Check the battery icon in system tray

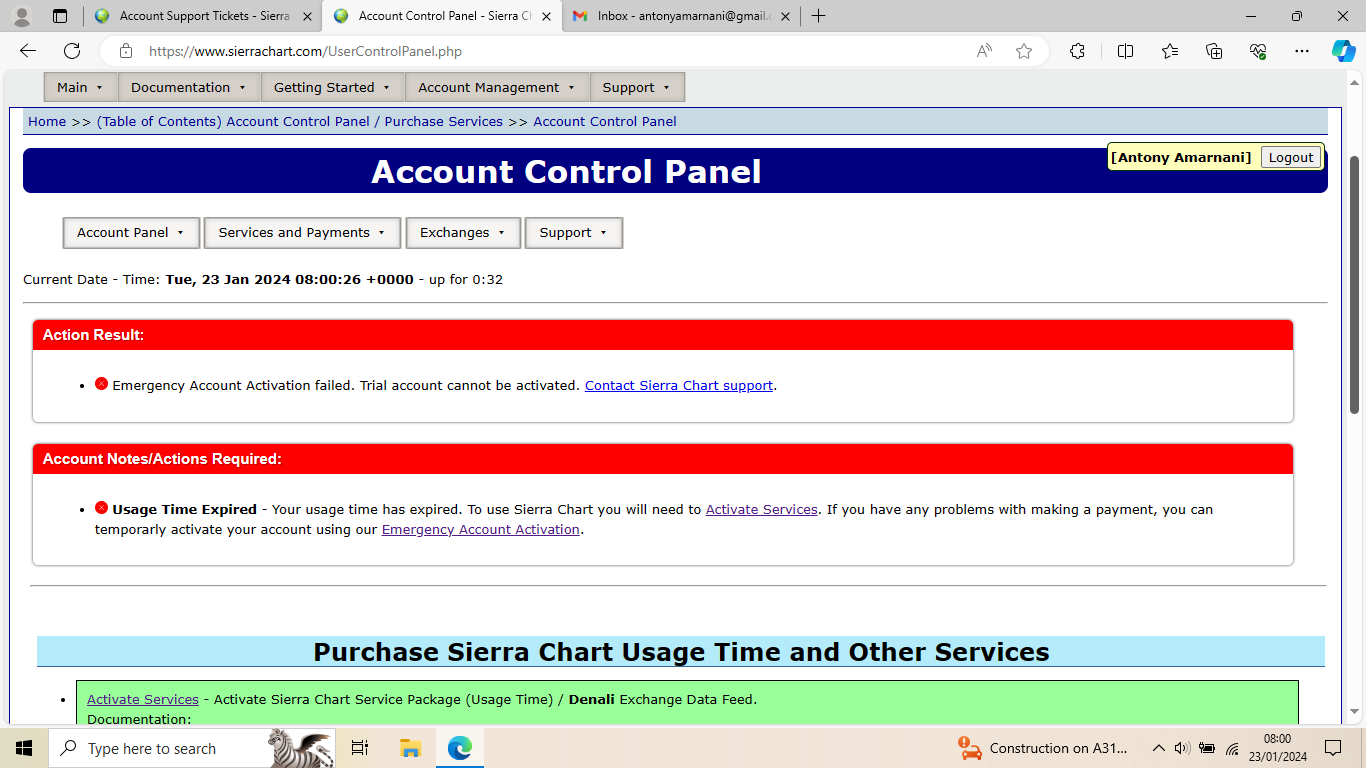(1207, 748)
